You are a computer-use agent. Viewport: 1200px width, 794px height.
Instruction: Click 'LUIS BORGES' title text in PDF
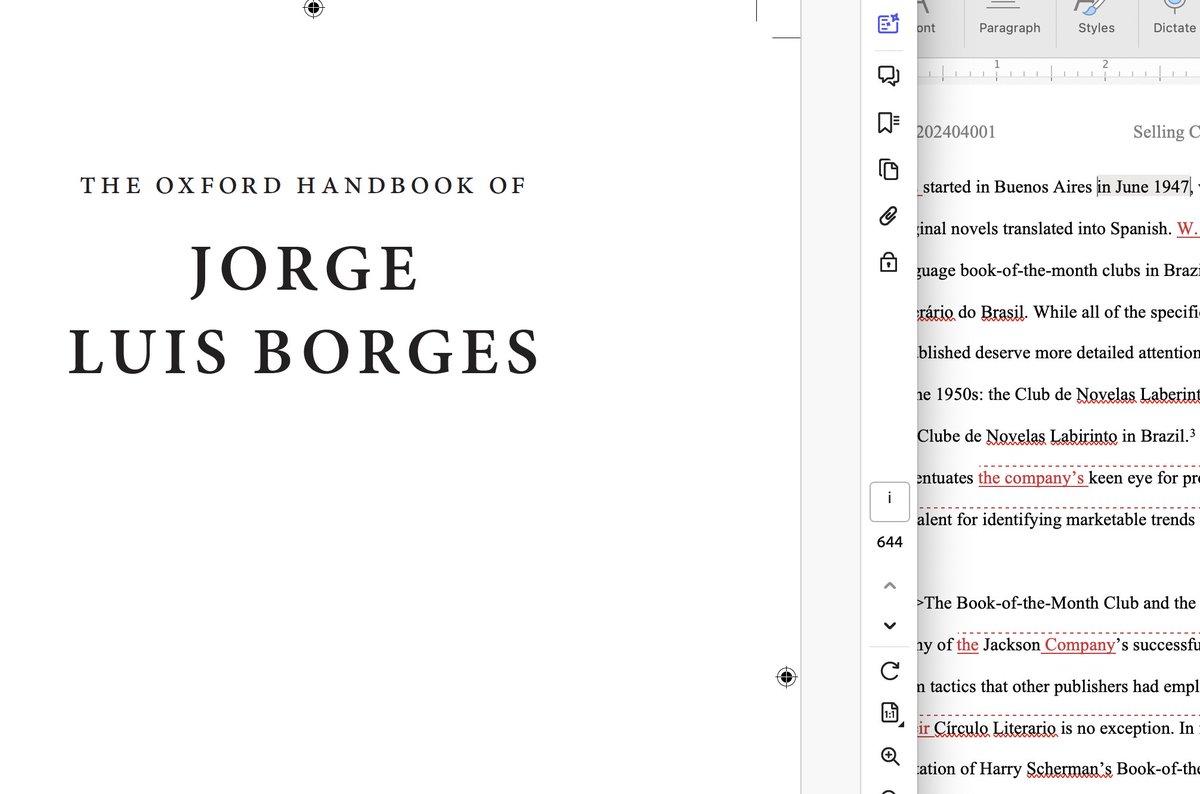[305, 352]
